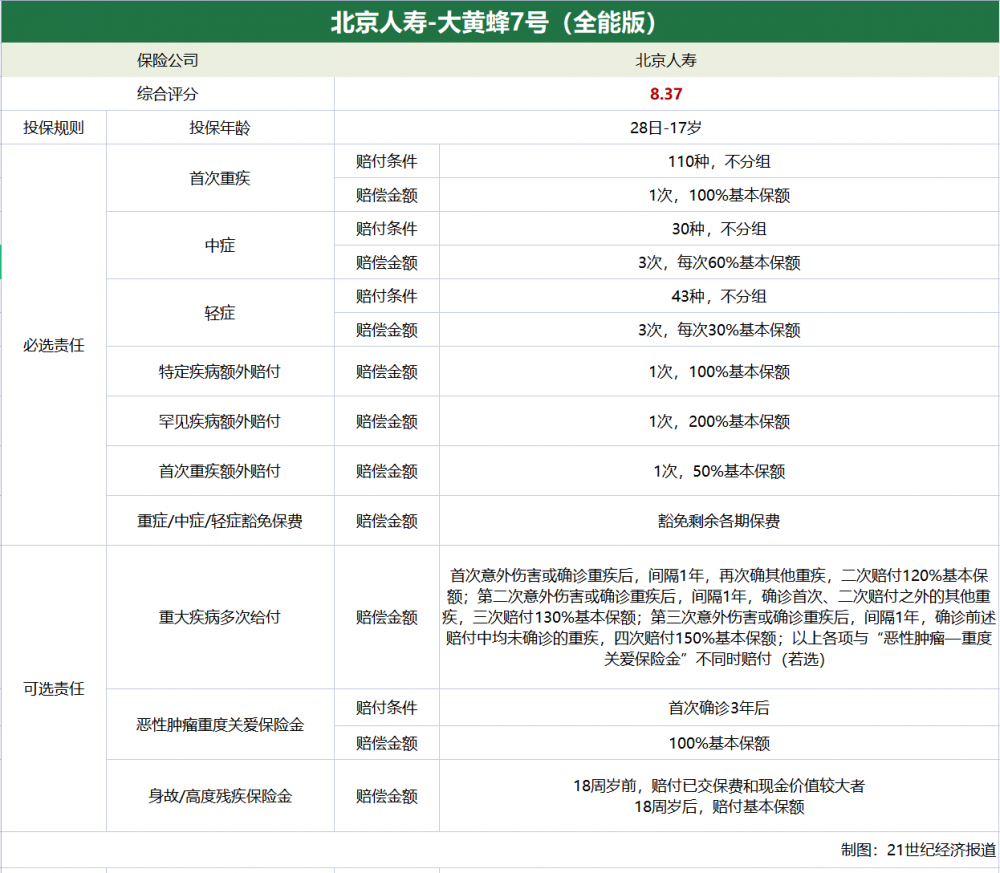1000x873 pixels.
Task: Click 赔偿金额 in the 轻症 row
Action: (x=386, y=330)
